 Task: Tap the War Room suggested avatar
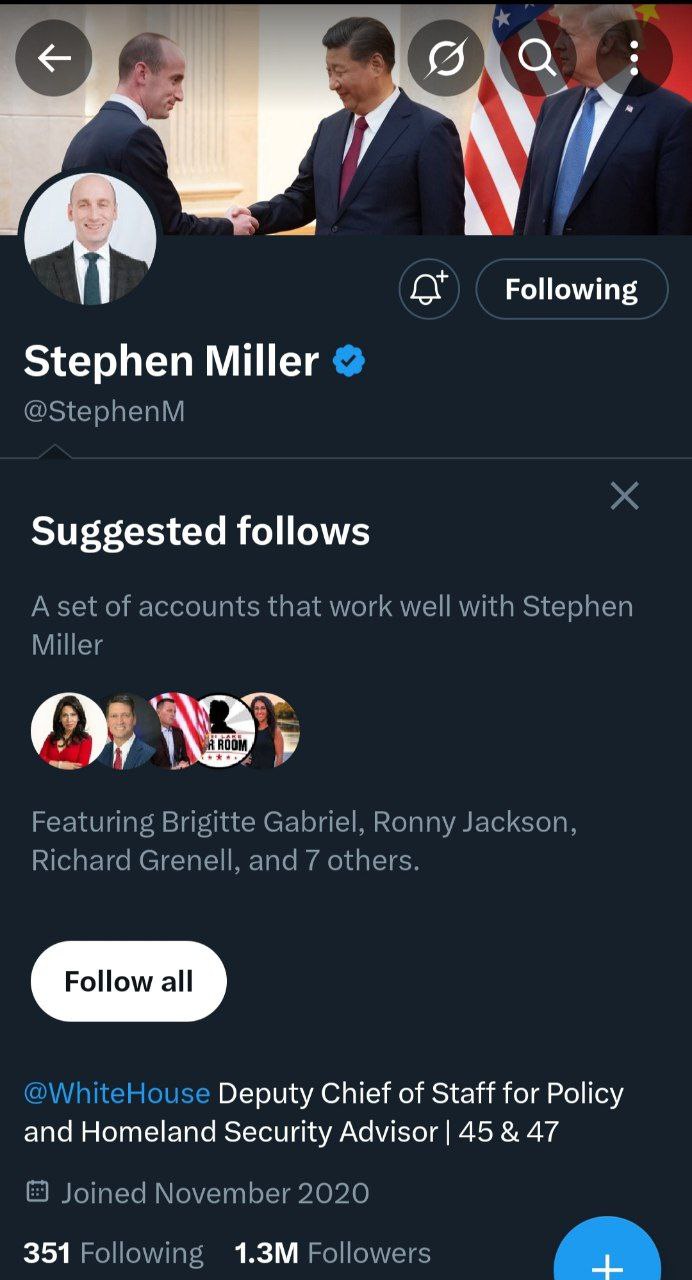(224, 731)
